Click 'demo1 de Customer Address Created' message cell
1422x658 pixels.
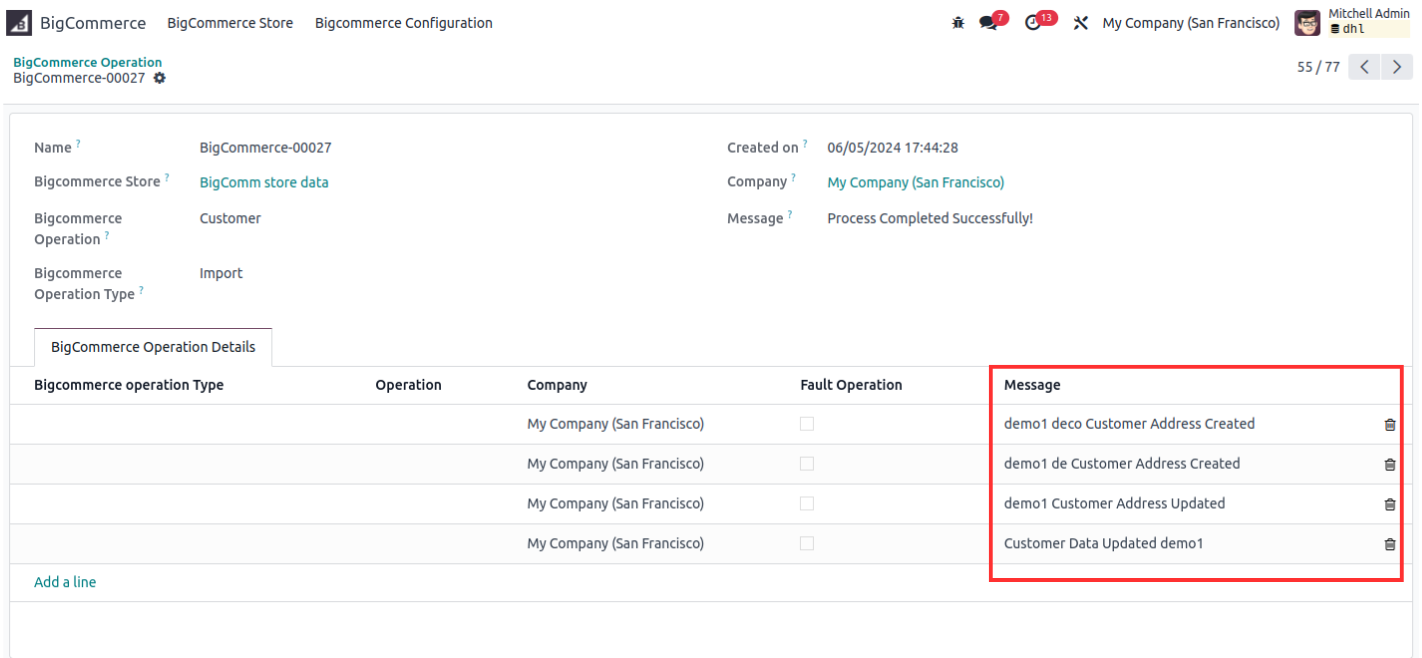tap(1122, 464)
